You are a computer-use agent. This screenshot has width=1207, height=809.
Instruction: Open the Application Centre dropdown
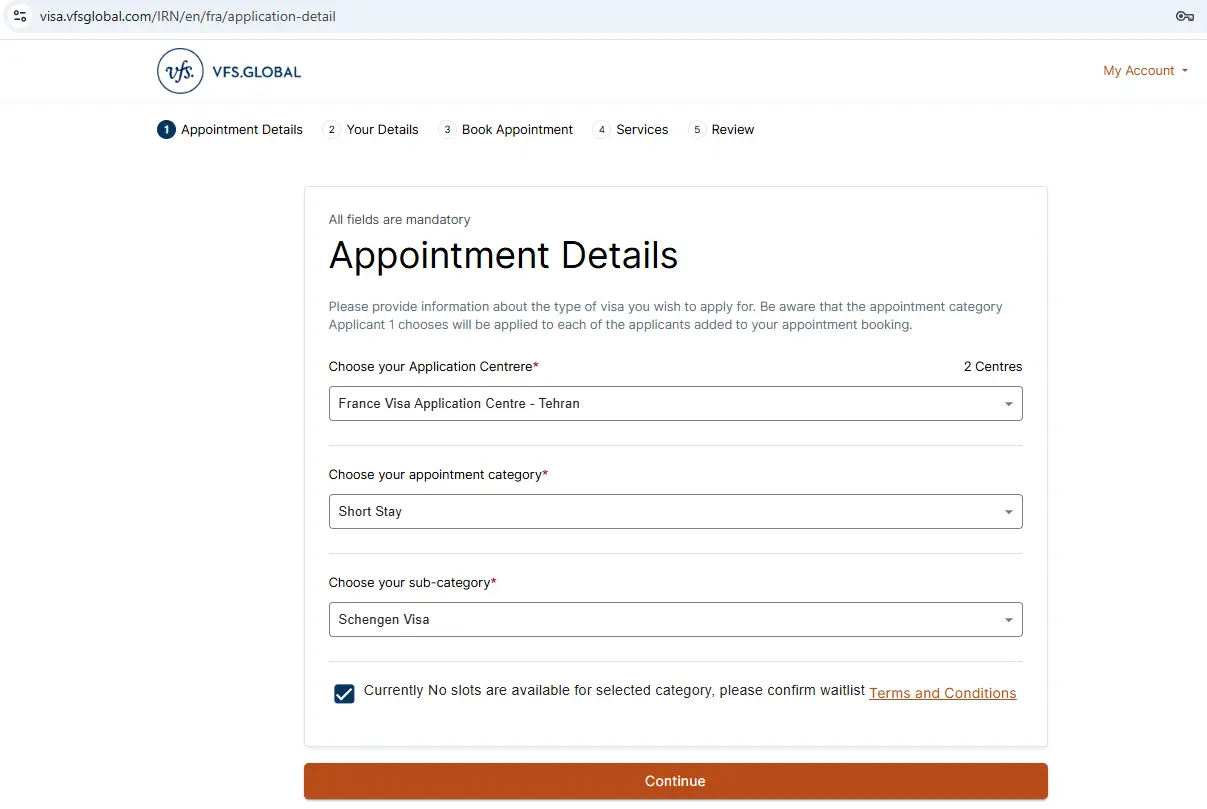click(x=675, y=404)
